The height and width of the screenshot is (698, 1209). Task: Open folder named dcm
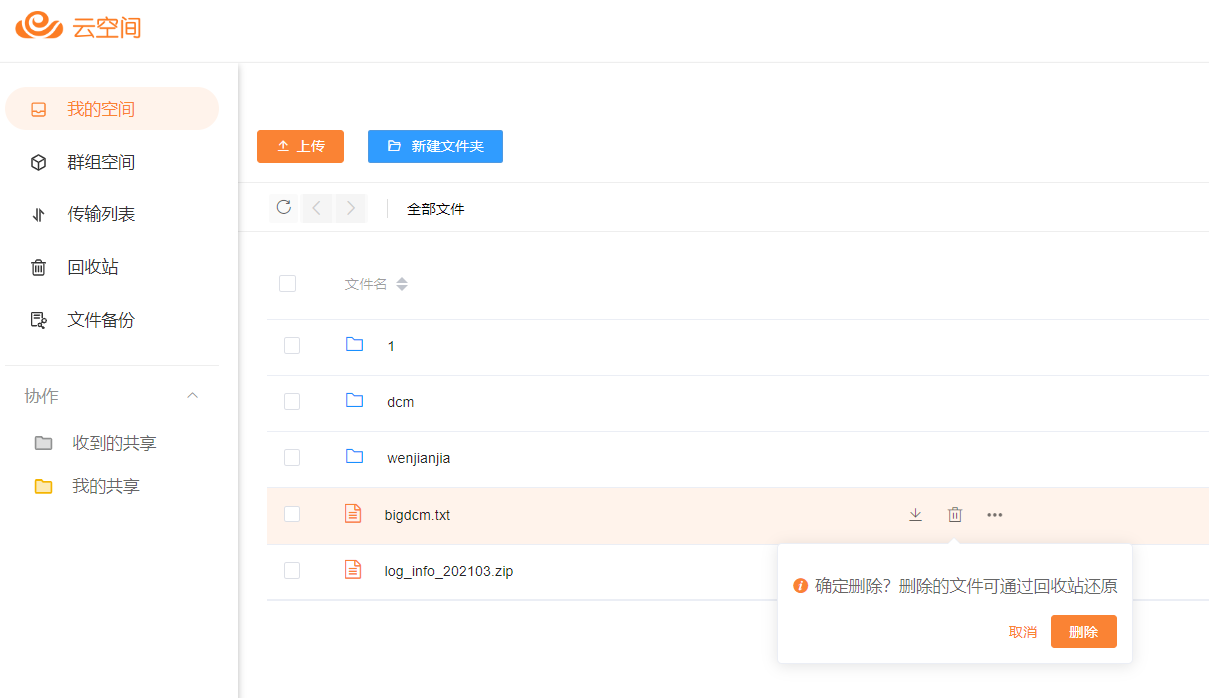tap(400, 402)
